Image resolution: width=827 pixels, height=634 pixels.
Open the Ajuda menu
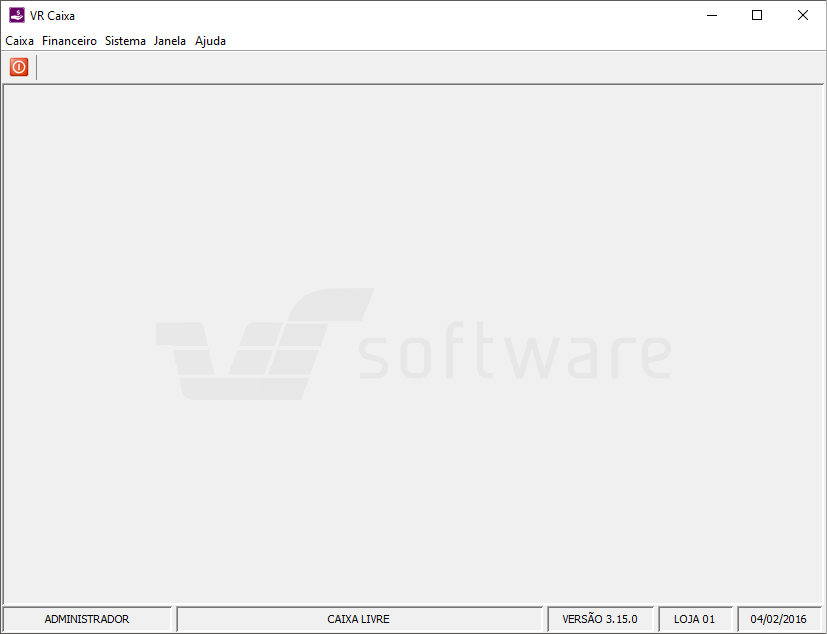pyautogui.click(x=210, y=41)
